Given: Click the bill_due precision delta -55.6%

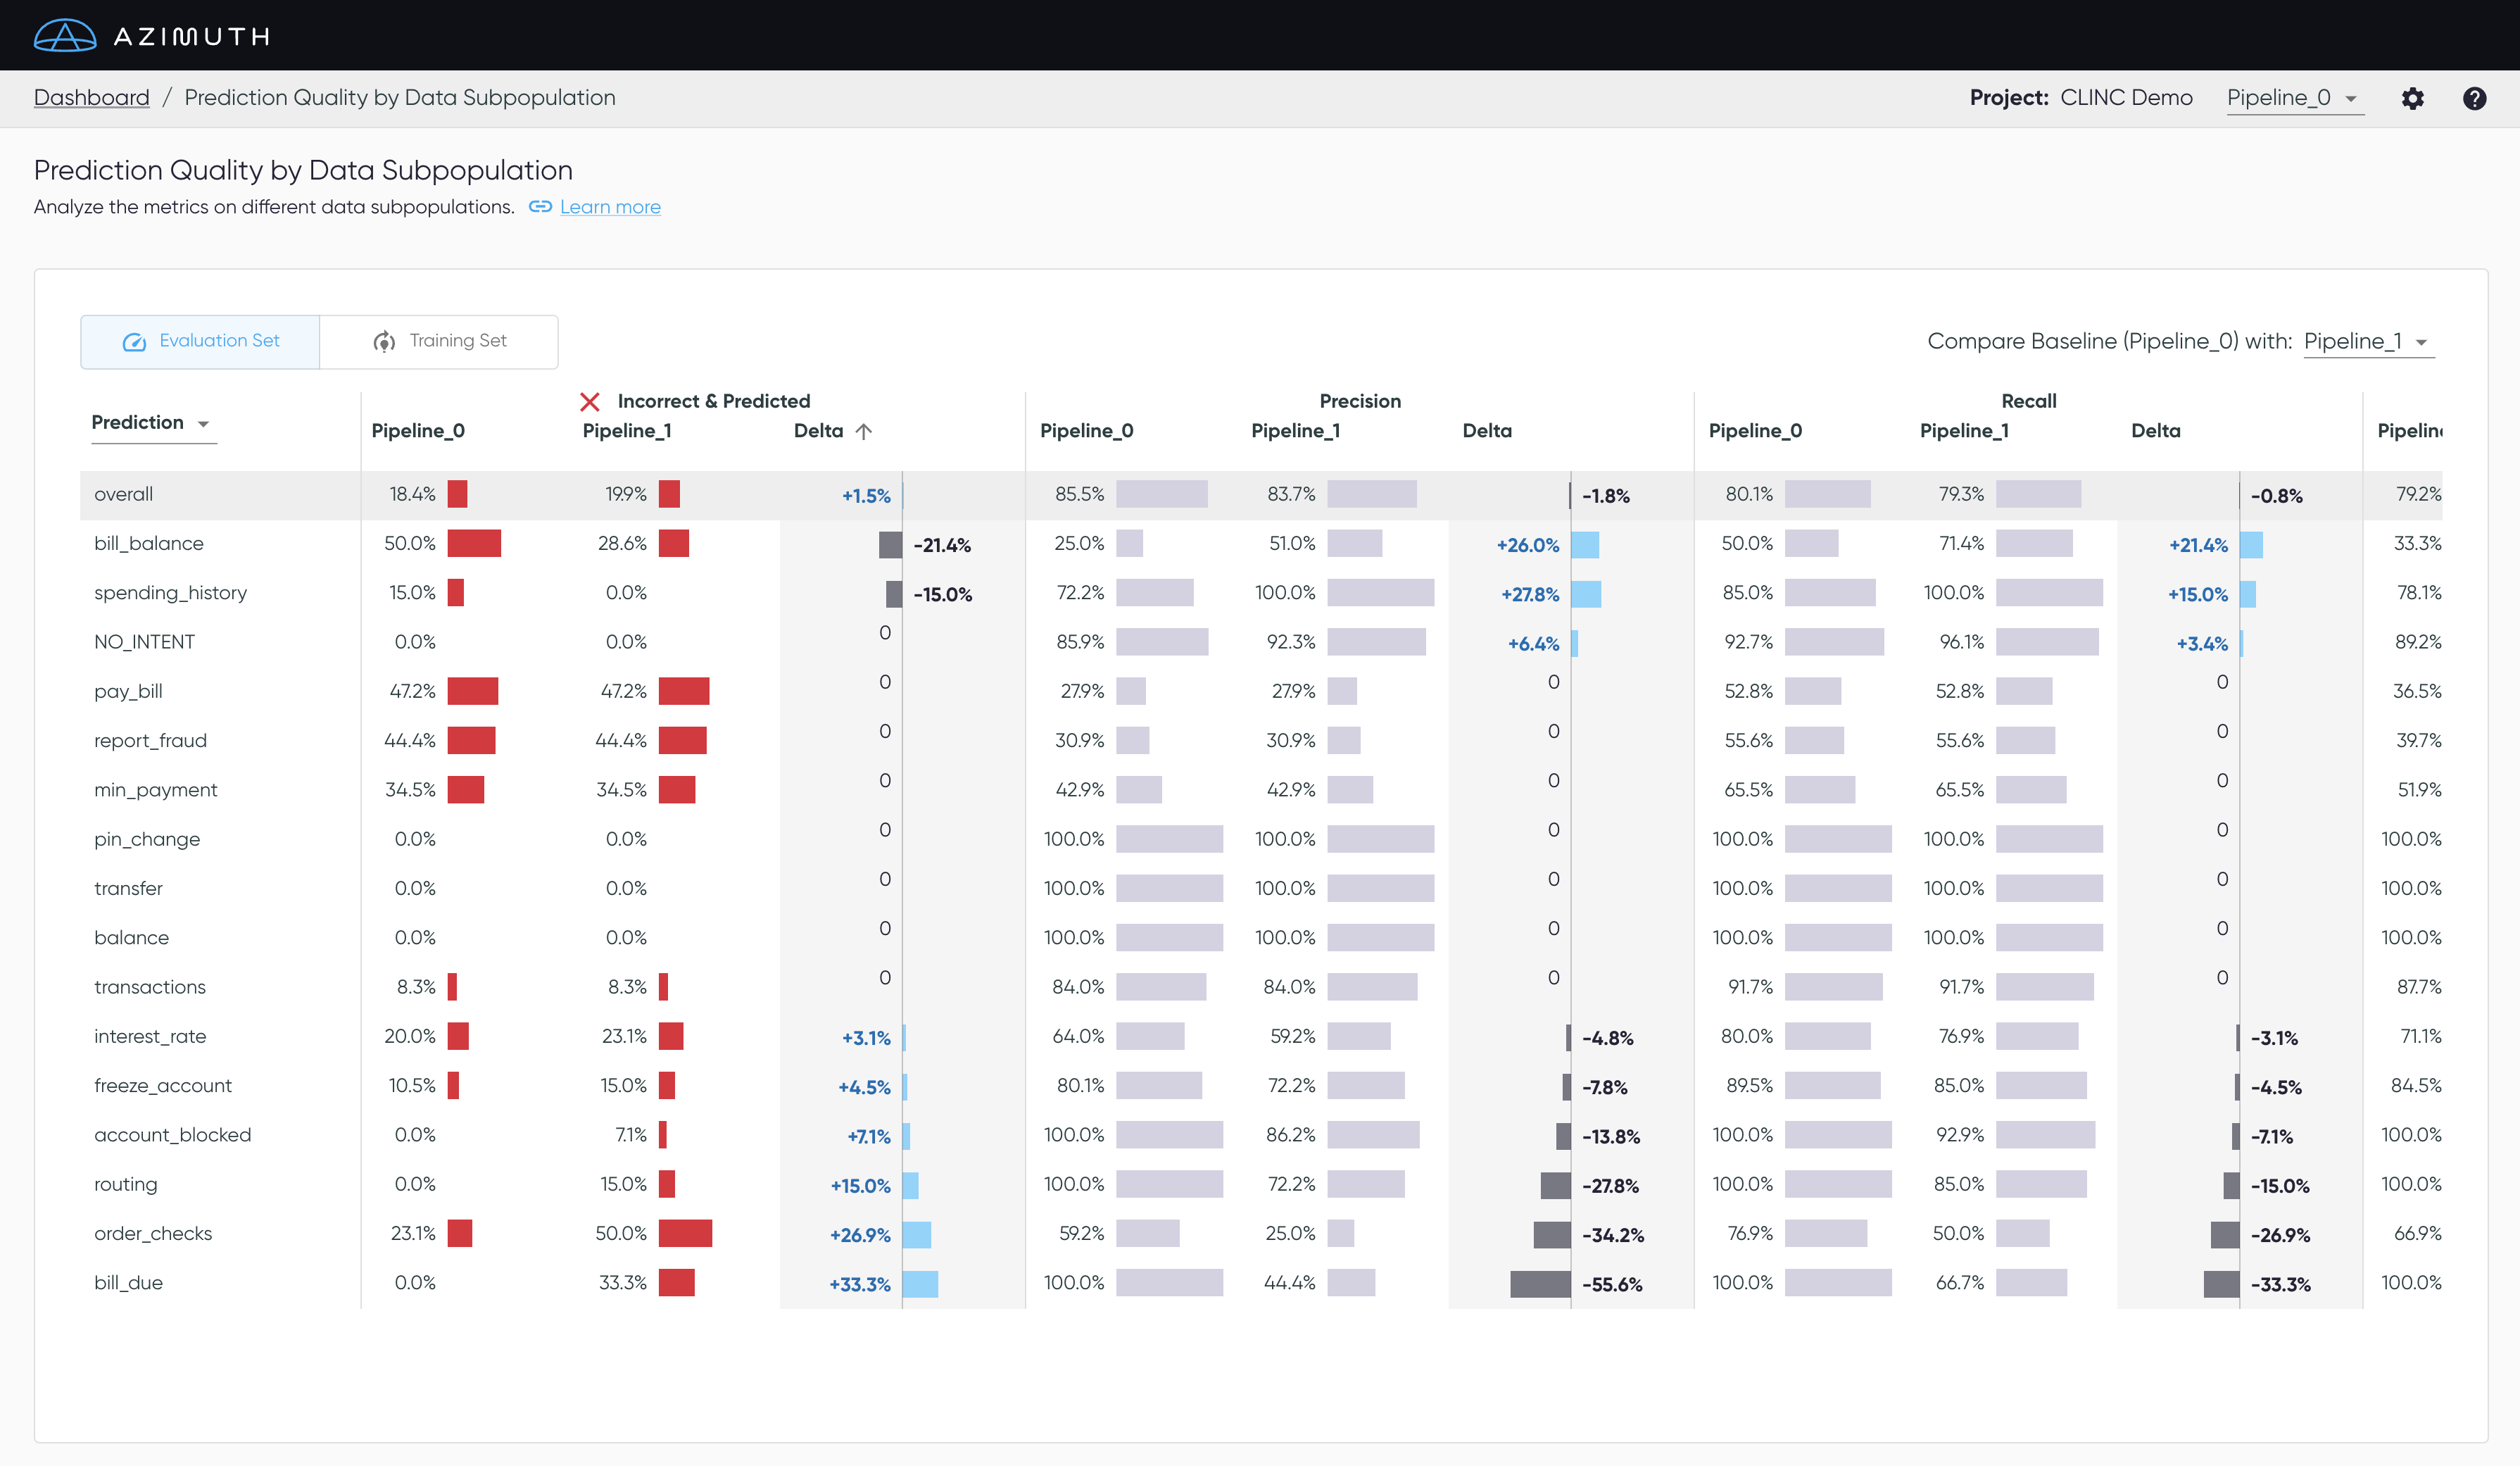Looking at the screenshot, I should tap(1612, 1285).
